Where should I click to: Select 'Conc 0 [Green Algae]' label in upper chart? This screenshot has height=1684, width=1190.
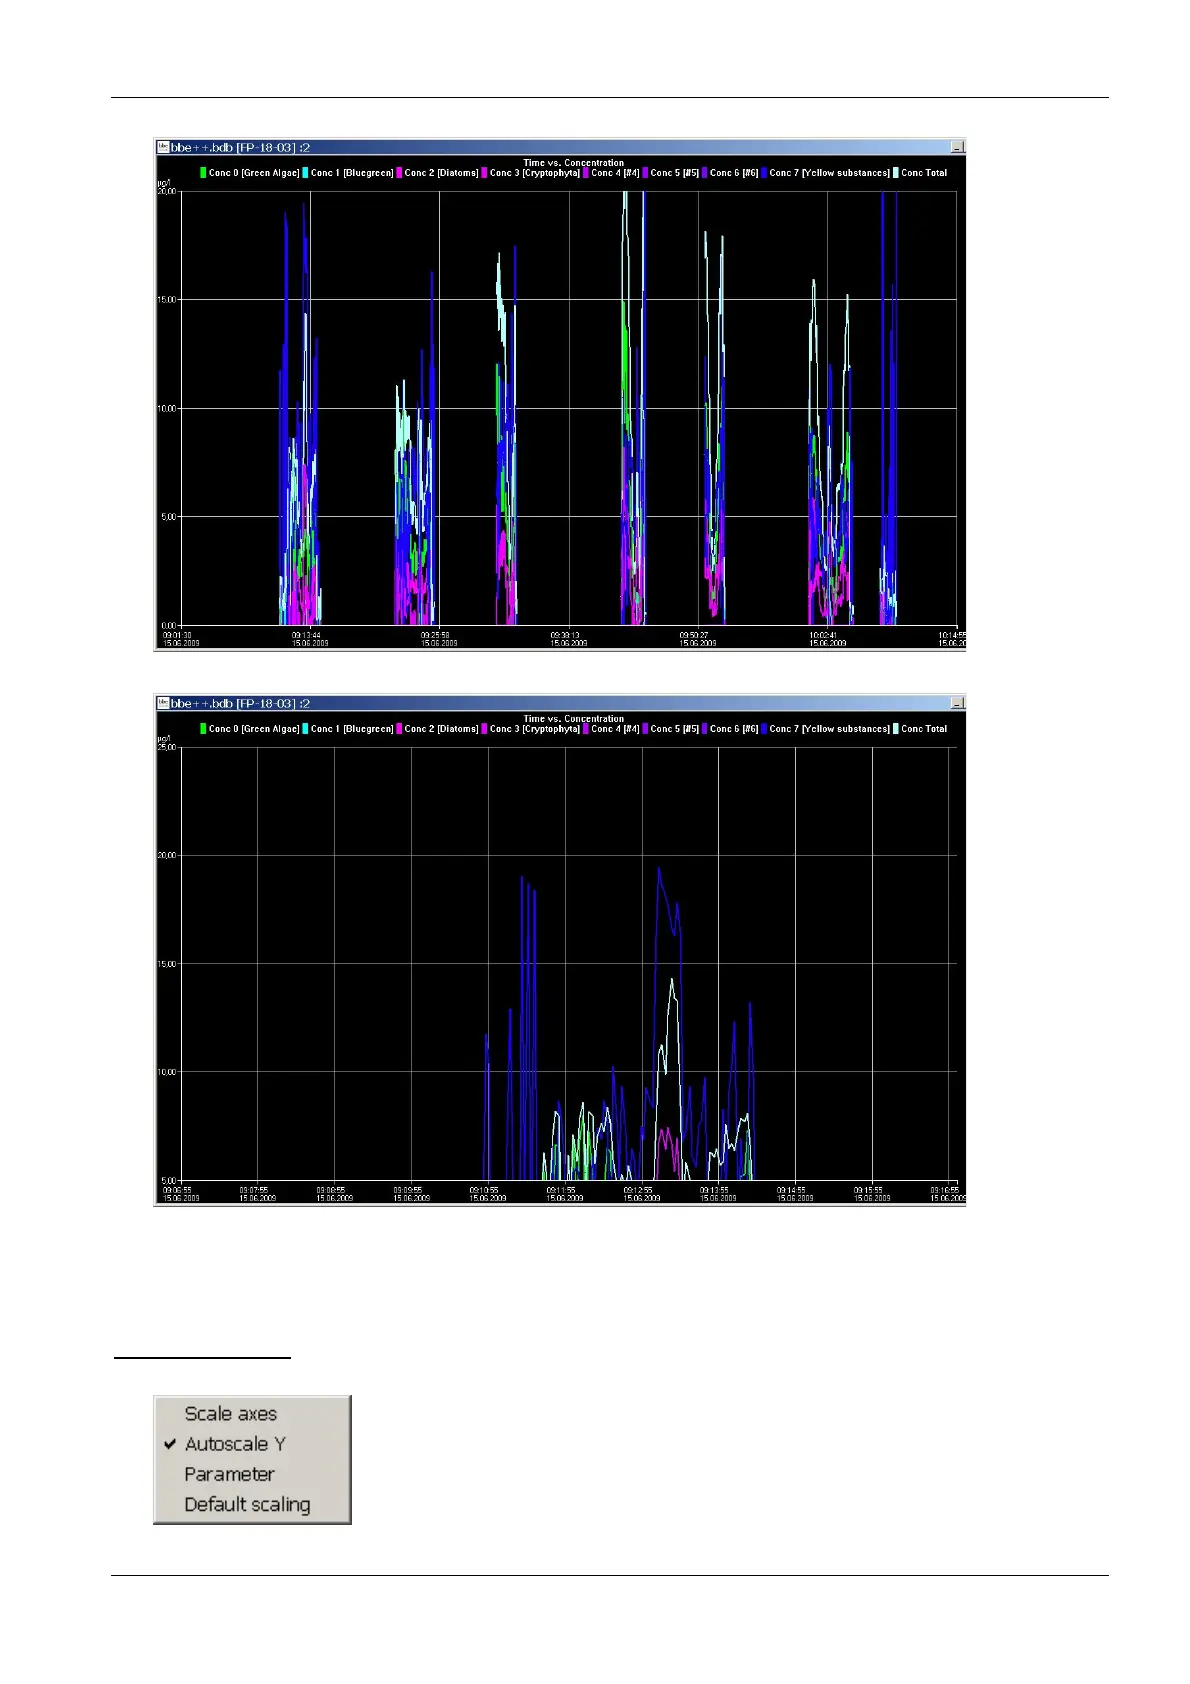tap(254, 173)
